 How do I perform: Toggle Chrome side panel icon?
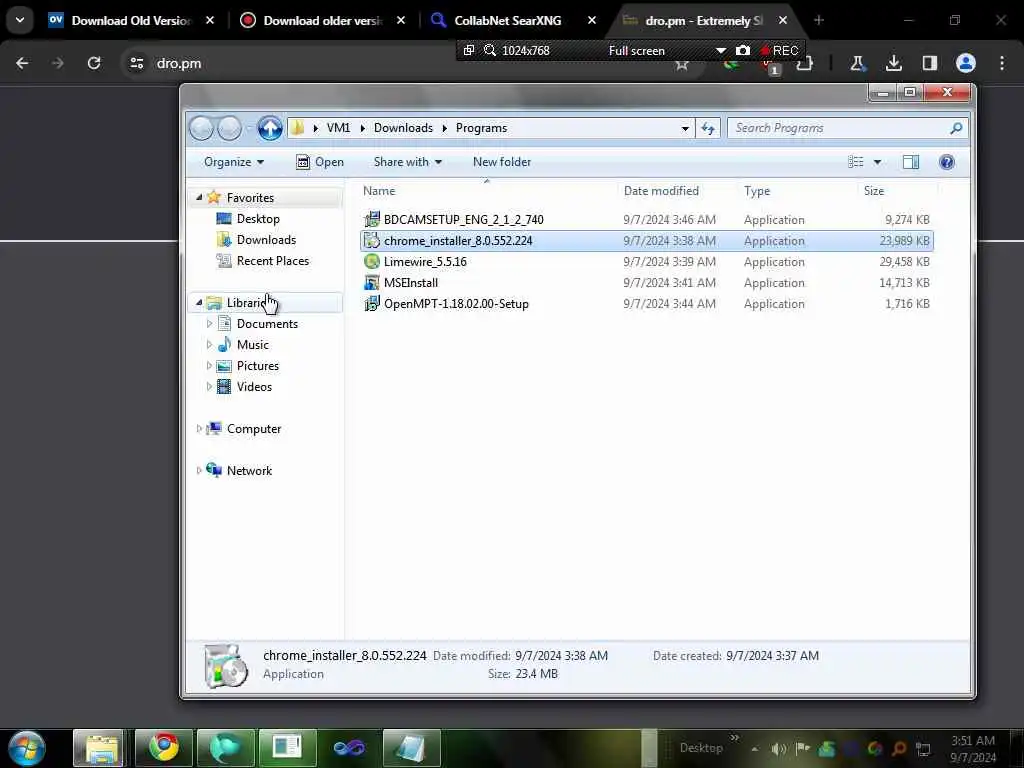929,63
